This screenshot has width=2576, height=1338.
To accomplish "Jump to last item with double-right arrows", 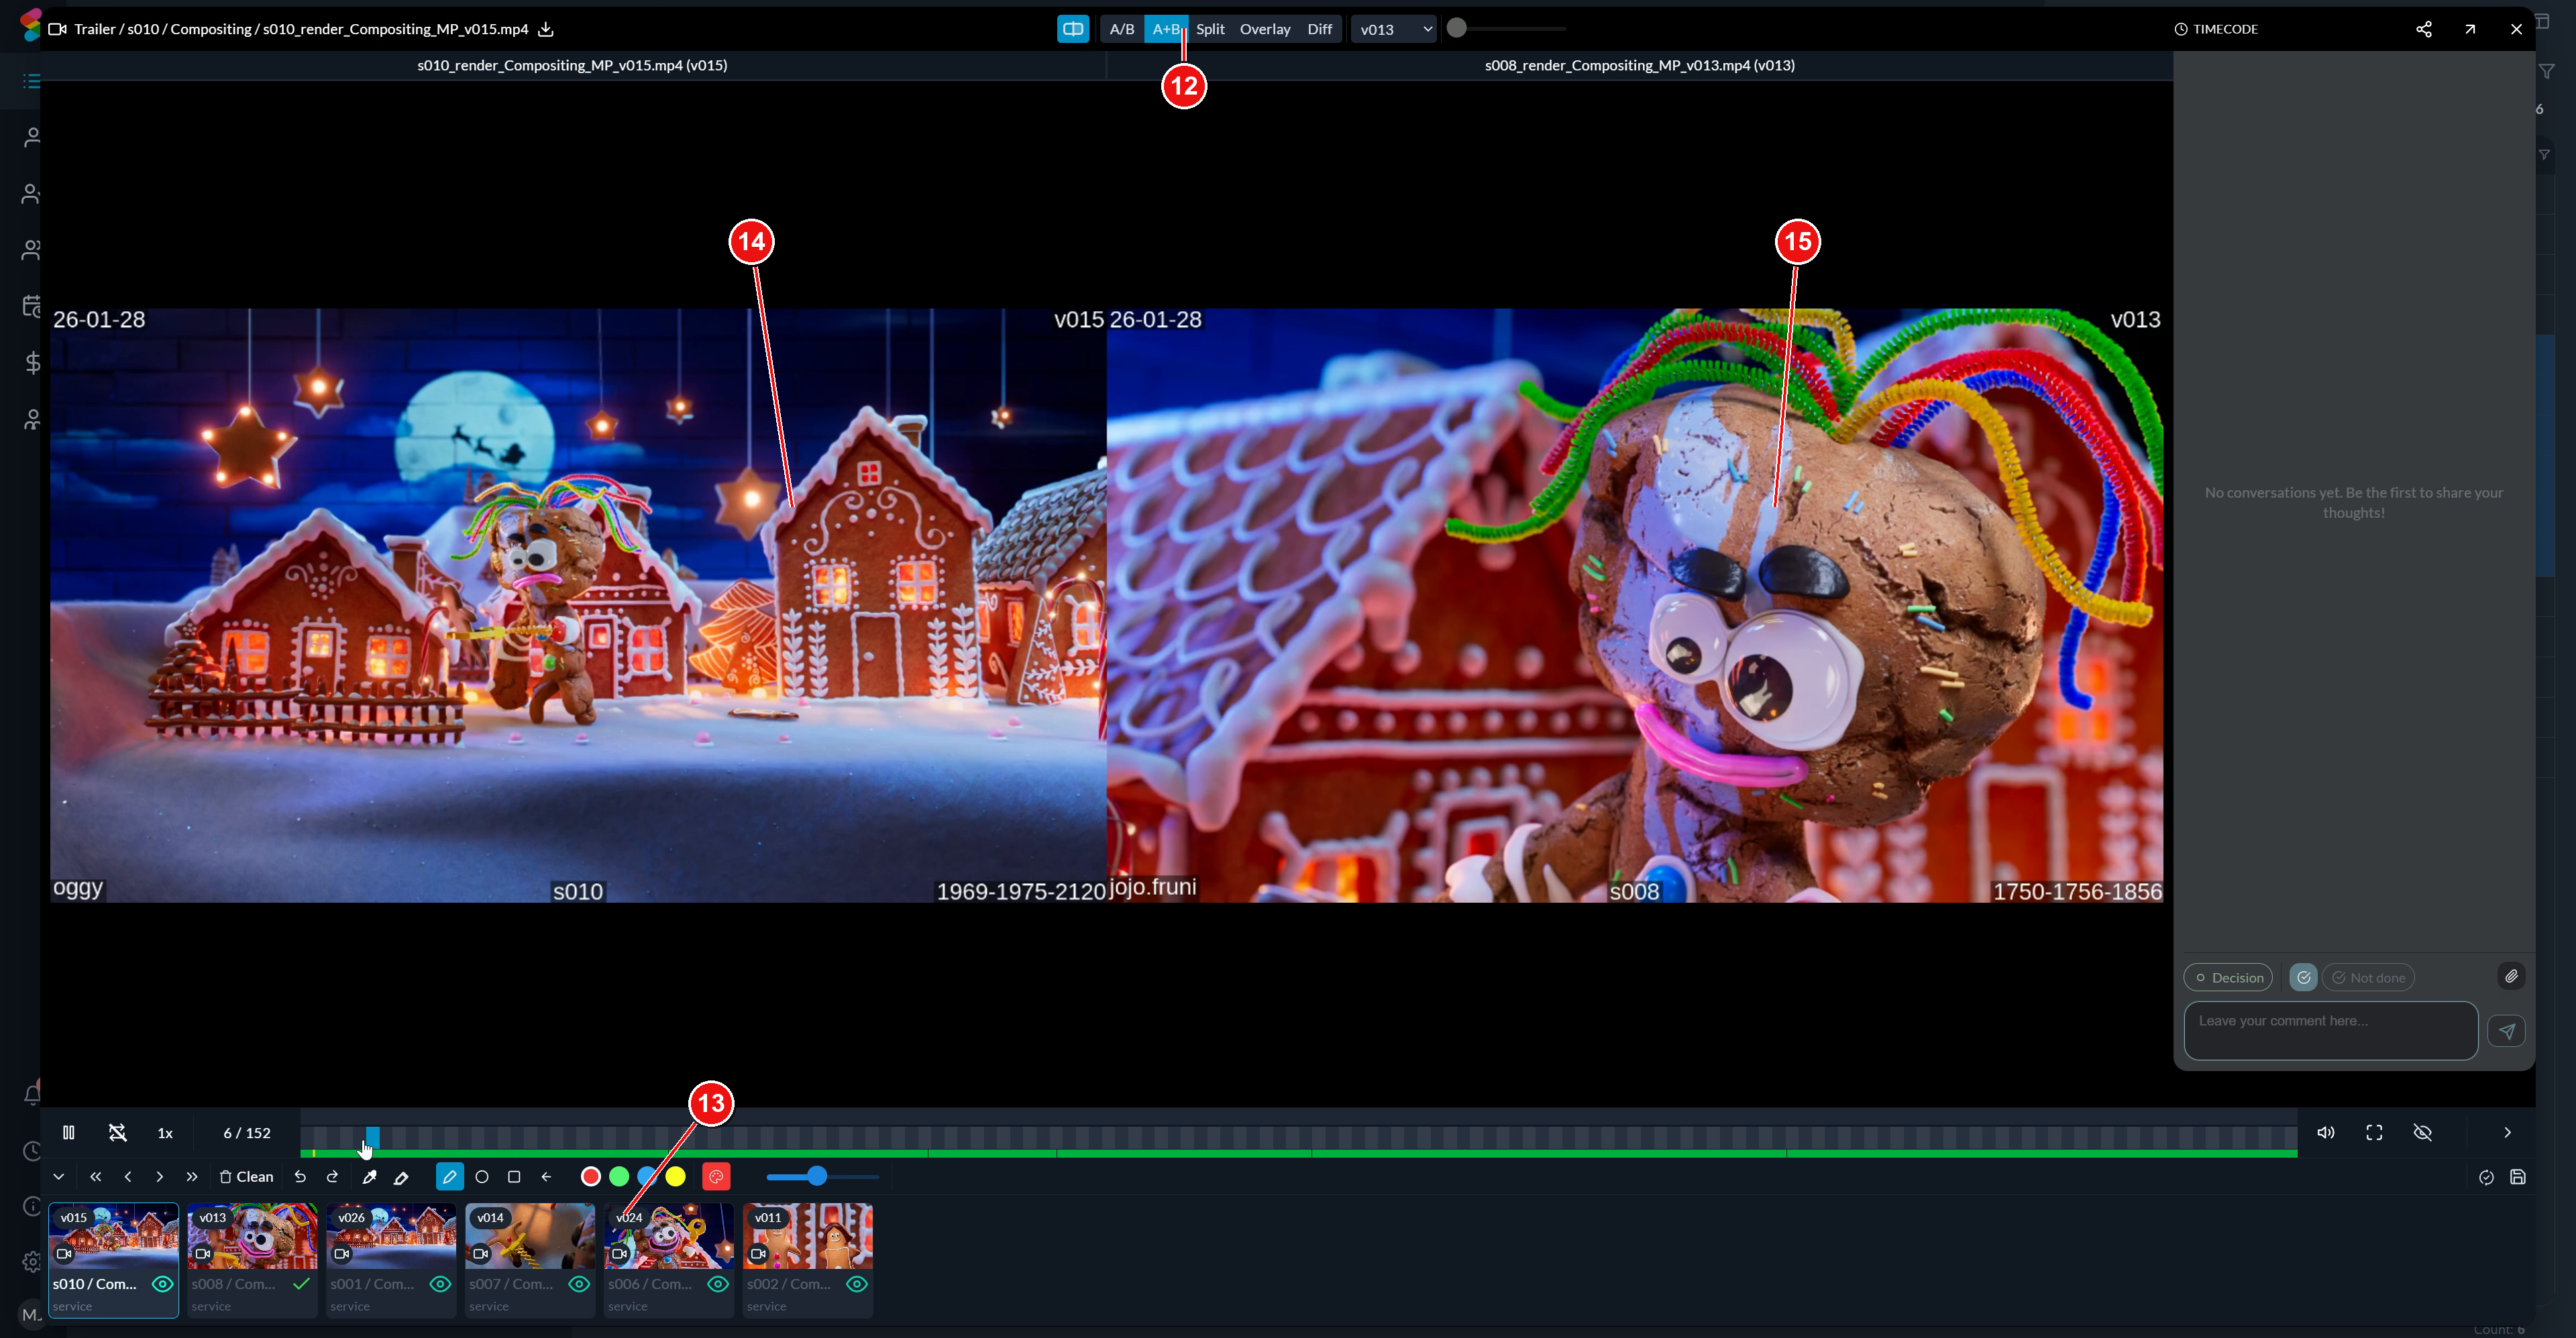I will coord(192,1177).
